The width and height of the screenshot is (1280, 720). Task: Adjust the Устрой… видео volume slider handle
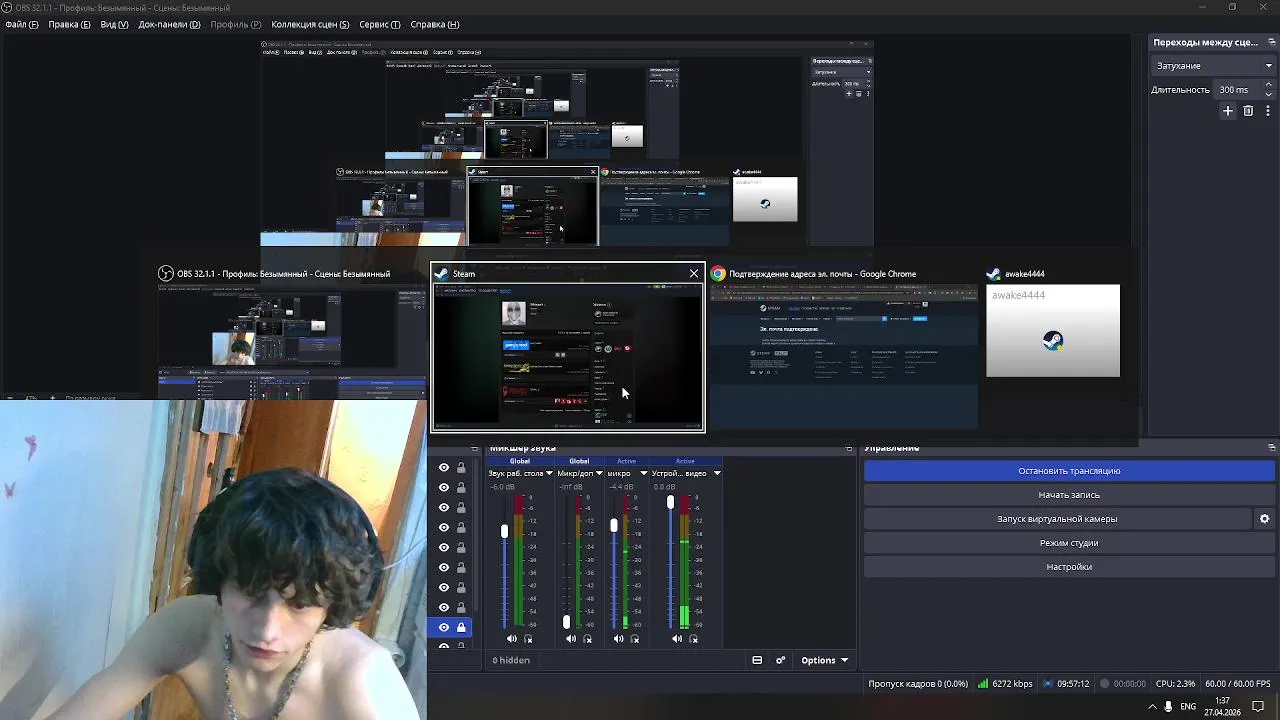670,502
